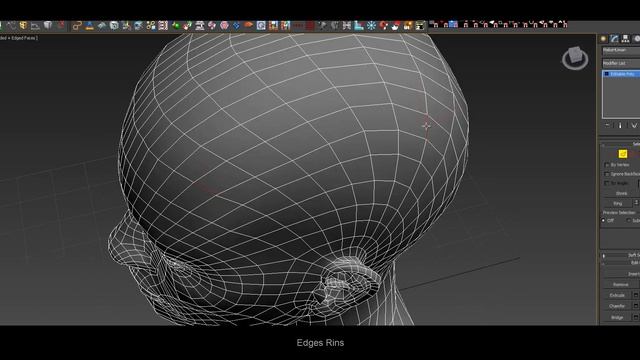Image resolution: width=640 pixels, height=360 pixels.
Task: Click the pink circular toolbar icon
Action: [224, 26]
